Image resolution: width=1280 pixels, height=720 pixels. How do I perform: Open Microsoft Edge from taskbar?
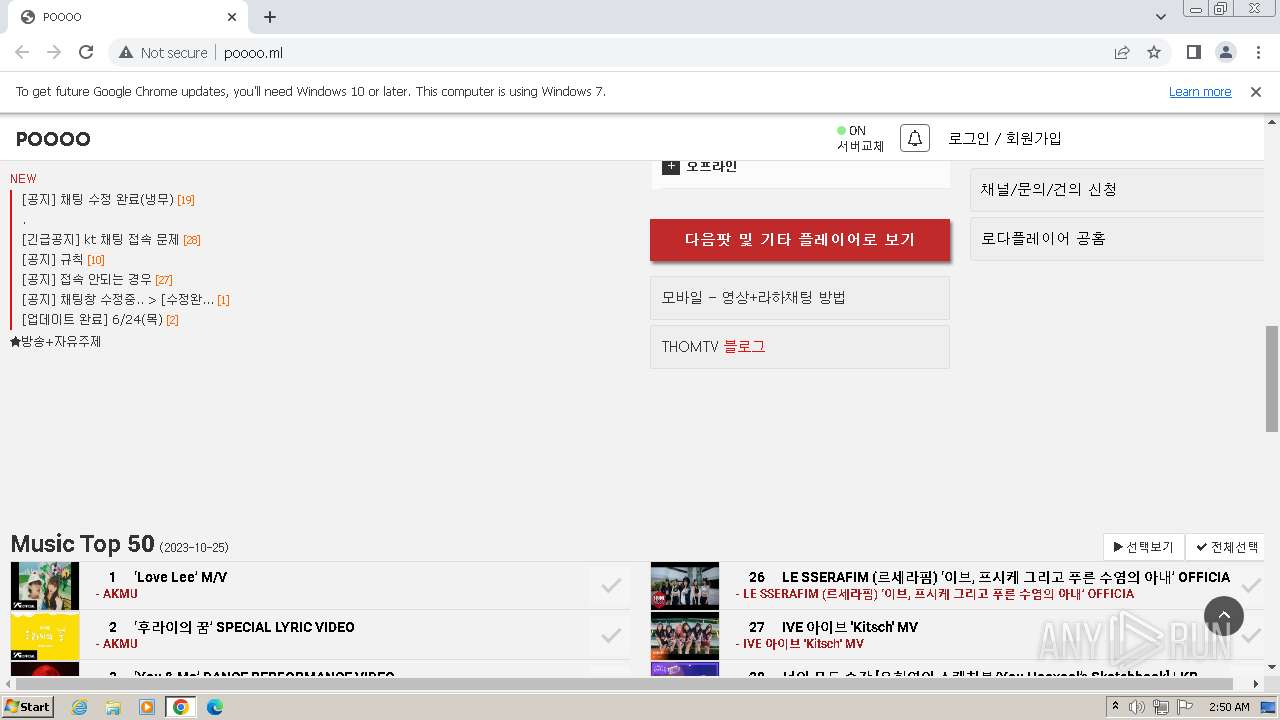click(215, 707)
